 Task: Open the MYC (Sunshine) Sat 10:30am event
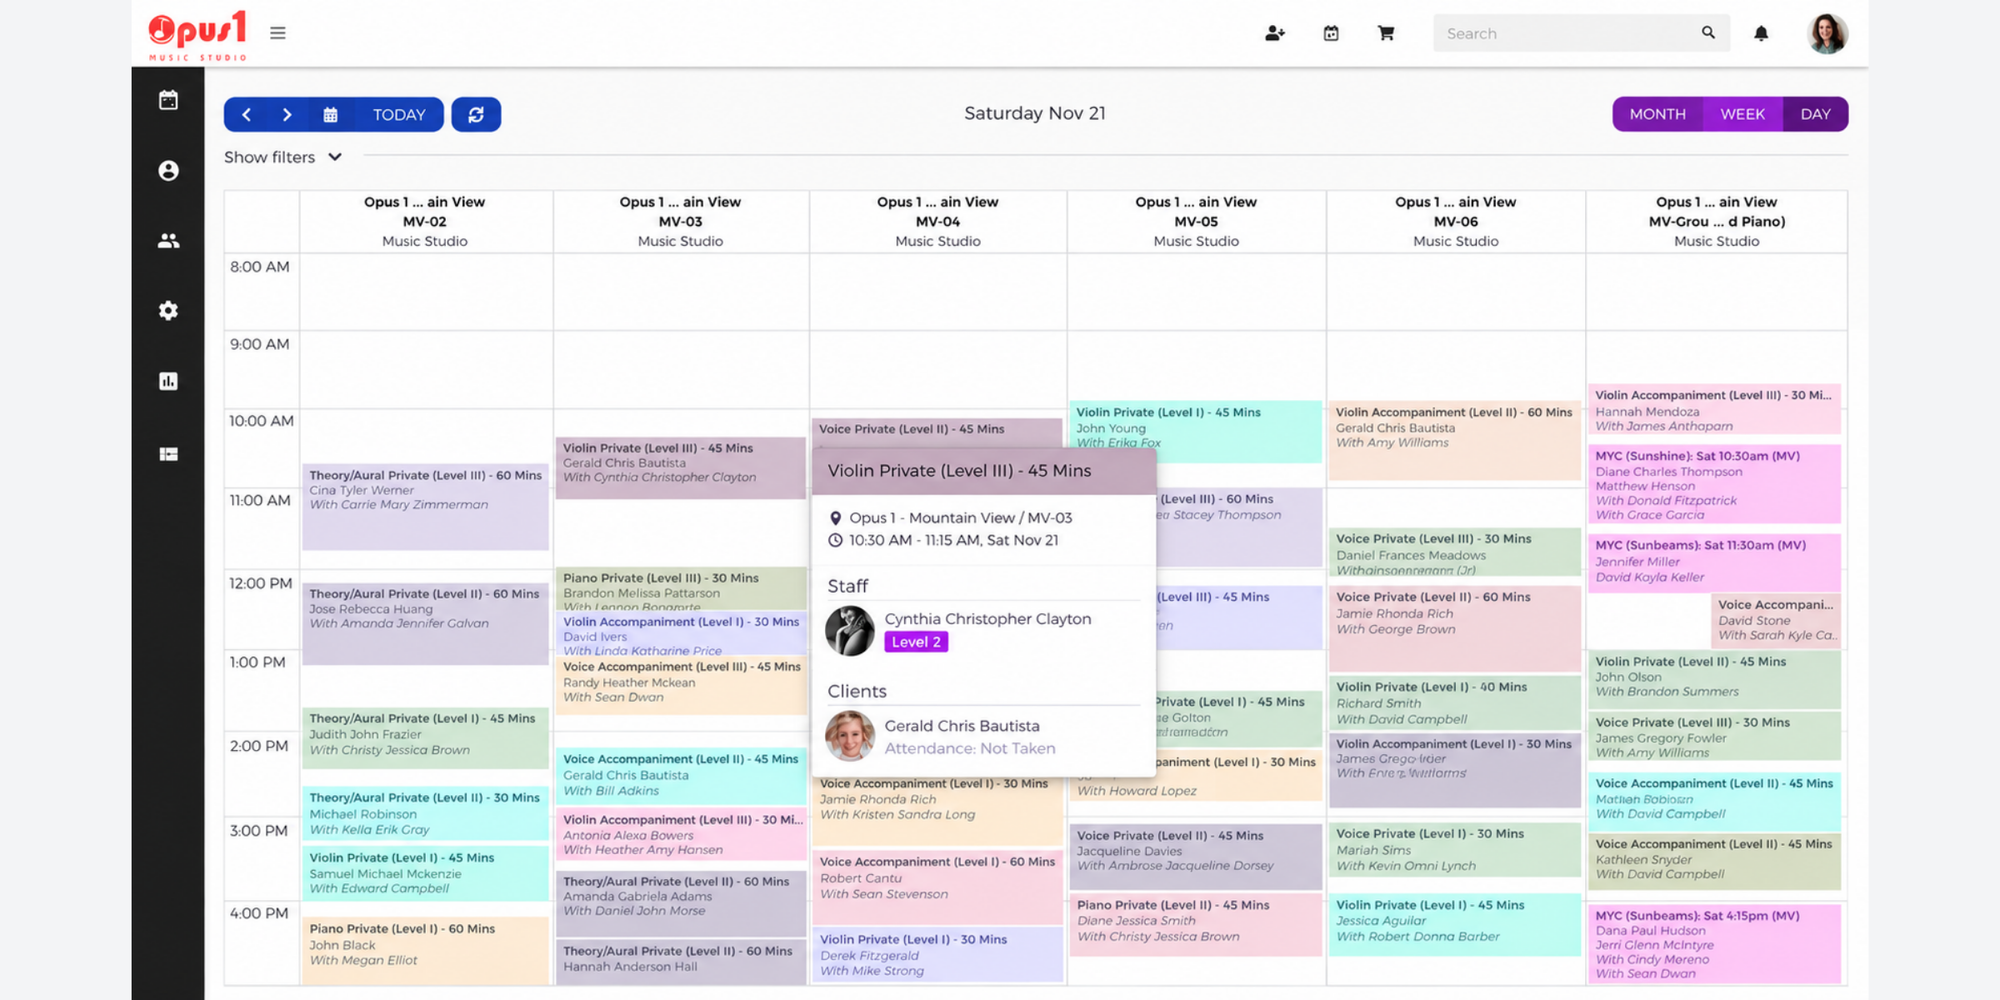tap(1714, 484)
